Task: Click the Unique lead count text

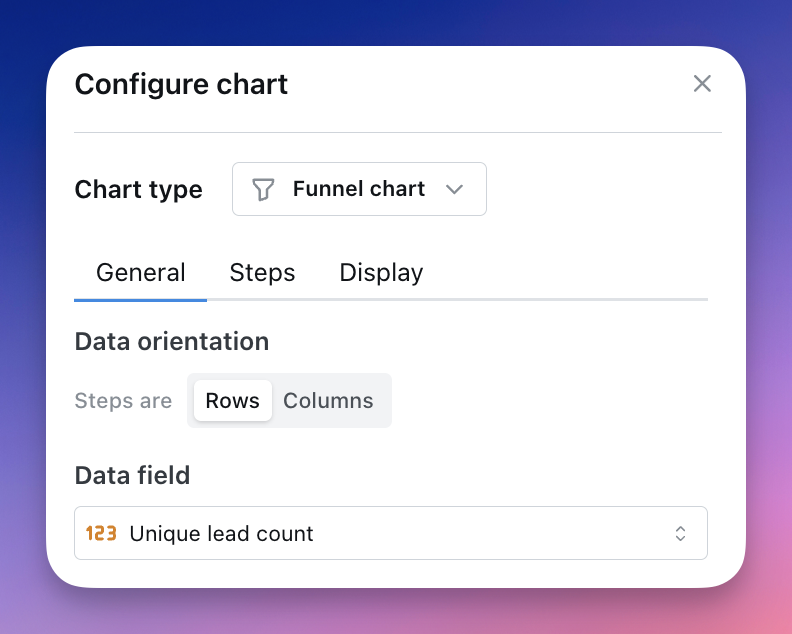Action: (221, 534)
